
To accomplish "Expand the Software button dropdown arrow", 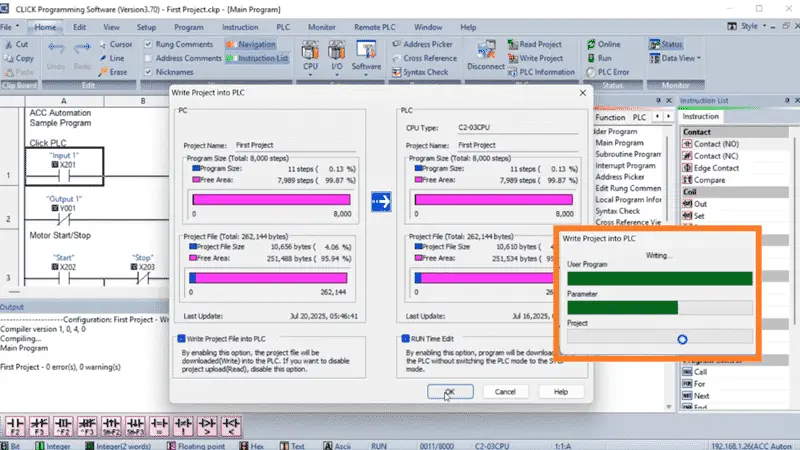I will [366, 76].
